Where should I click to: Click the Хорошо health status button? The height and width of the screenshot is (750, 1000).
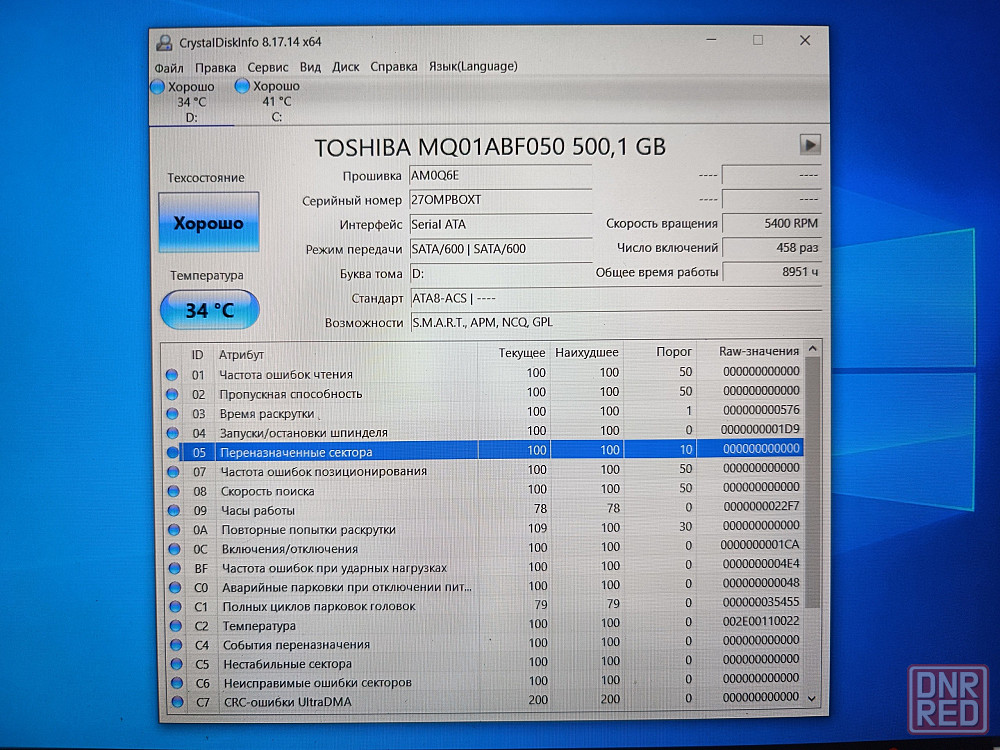209,222
